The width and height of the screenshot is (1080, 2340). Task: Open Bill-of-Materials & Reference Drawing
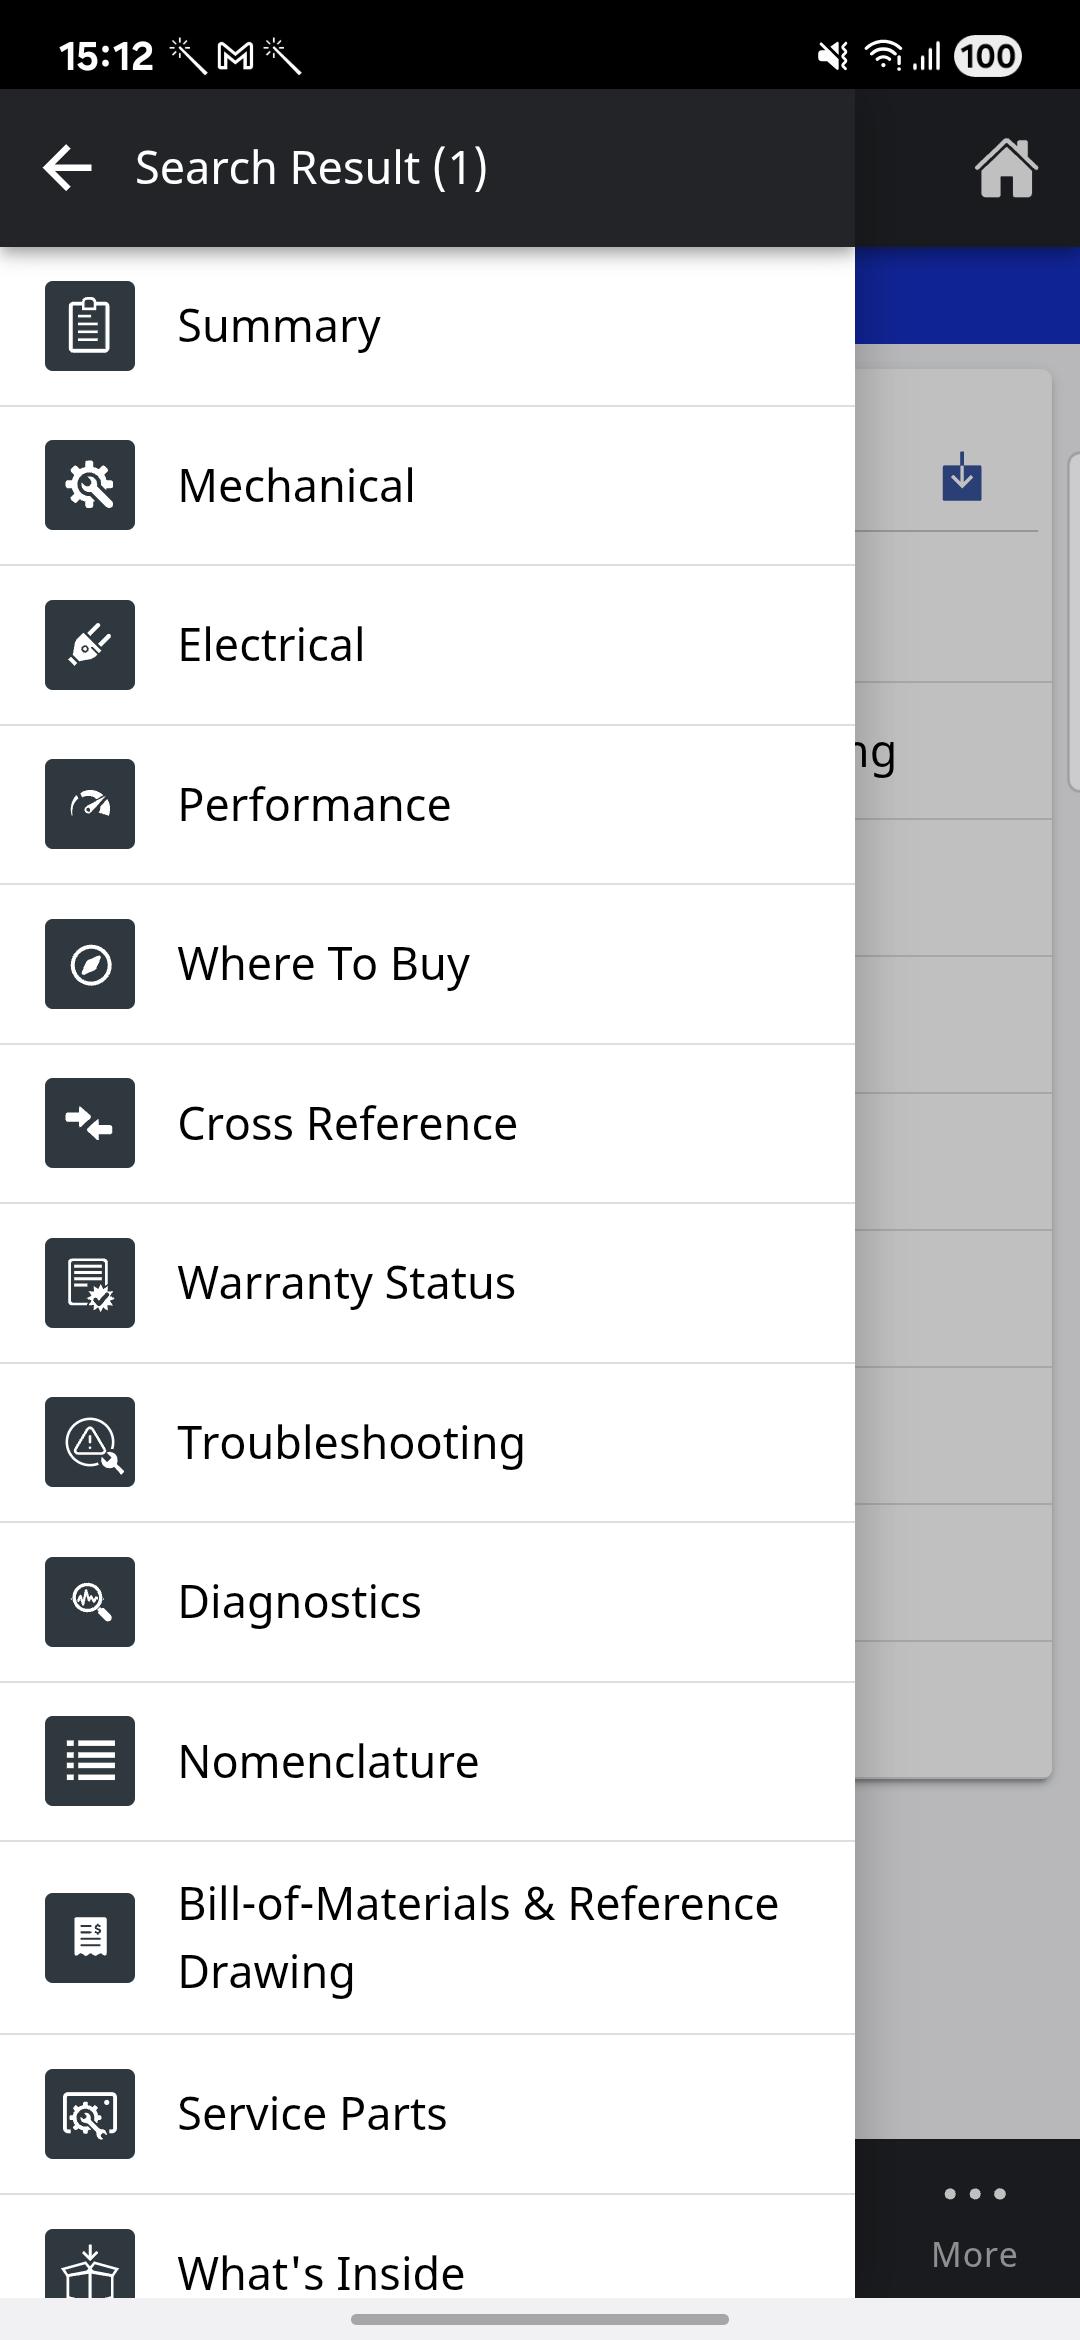477,1937
